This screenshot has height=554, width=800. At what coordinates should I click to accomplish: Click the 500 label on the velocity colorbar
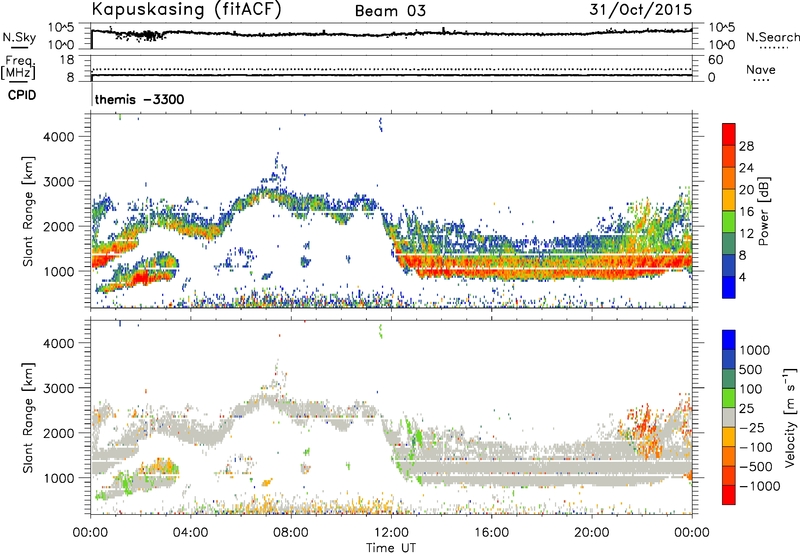click(x=751, y=369)
